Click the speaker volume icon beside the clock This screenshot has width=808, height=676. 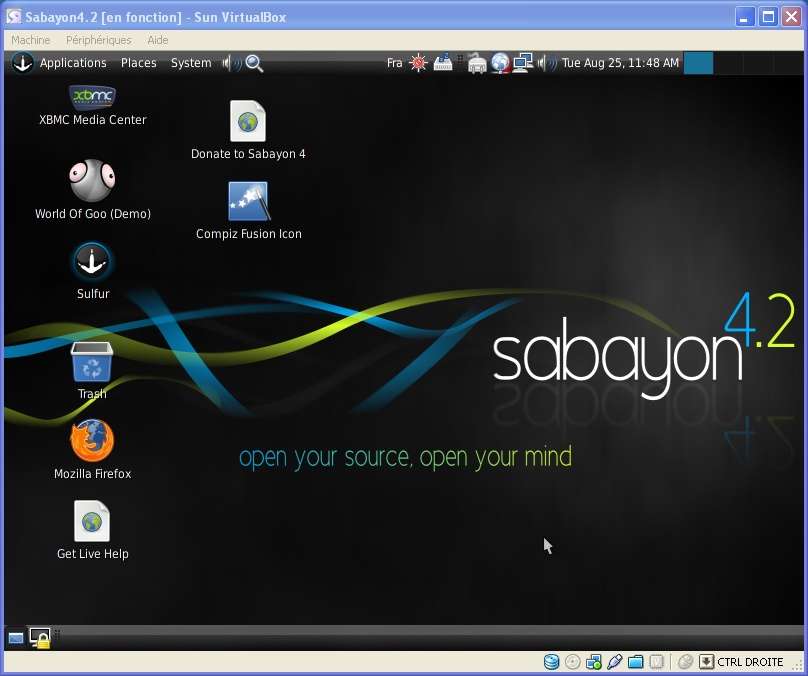pos(547,63)
